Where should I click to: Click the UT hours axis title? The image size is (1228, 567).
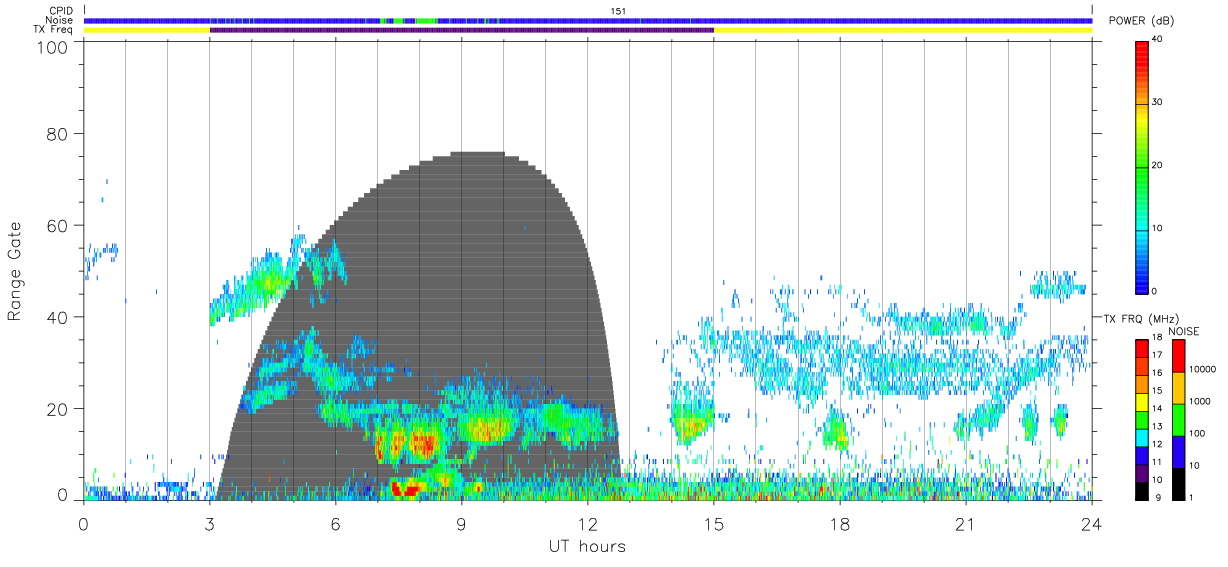point(586,546)
